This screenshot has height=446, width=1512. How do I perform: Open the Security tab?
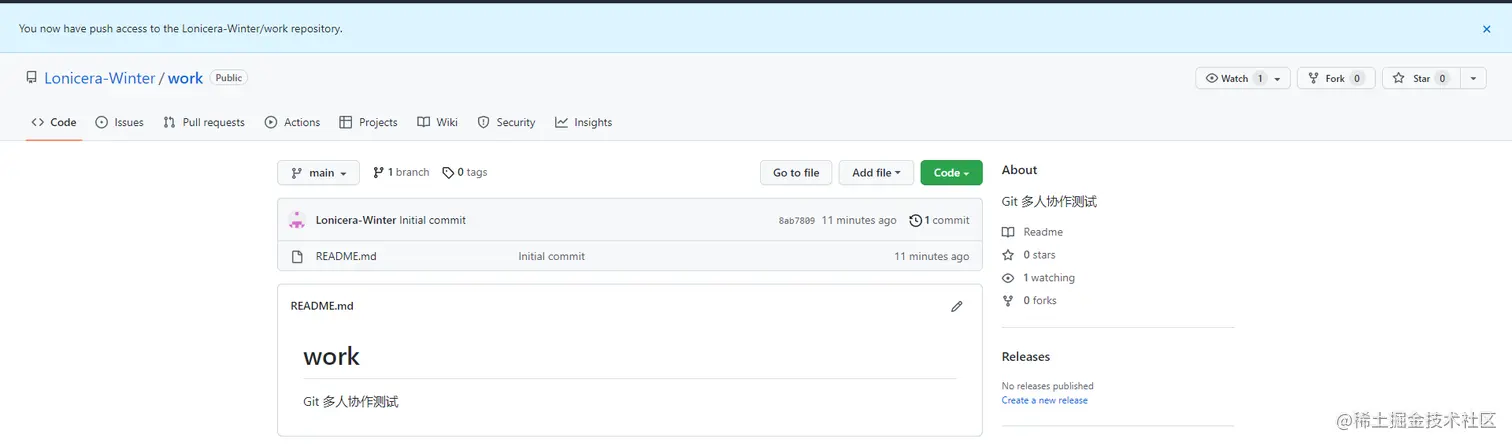[506, 122]
